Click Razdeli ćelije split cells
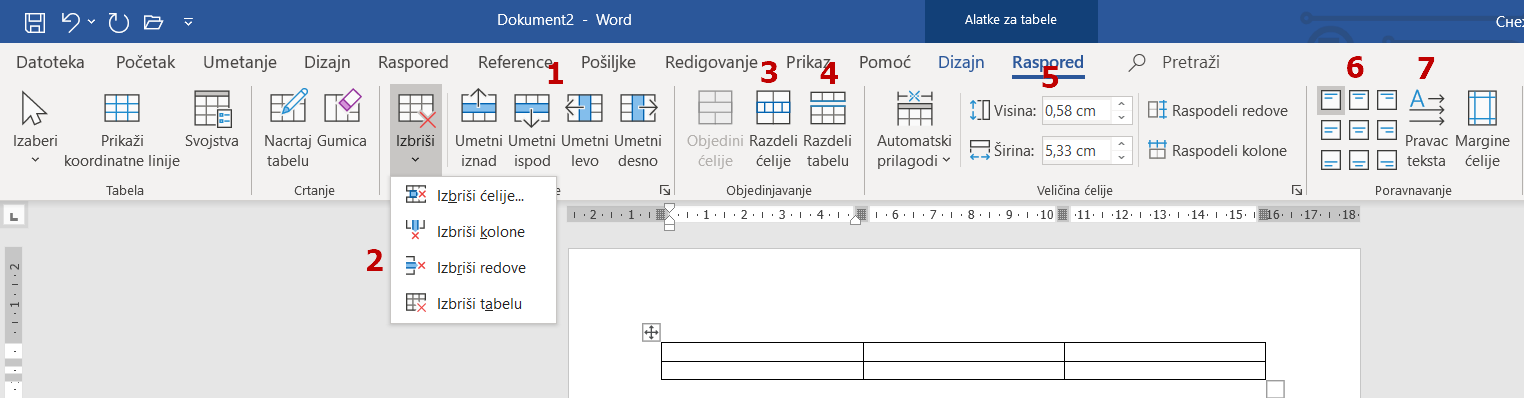The width and height of the screenshot is (1524, 398). pos(773,129)
